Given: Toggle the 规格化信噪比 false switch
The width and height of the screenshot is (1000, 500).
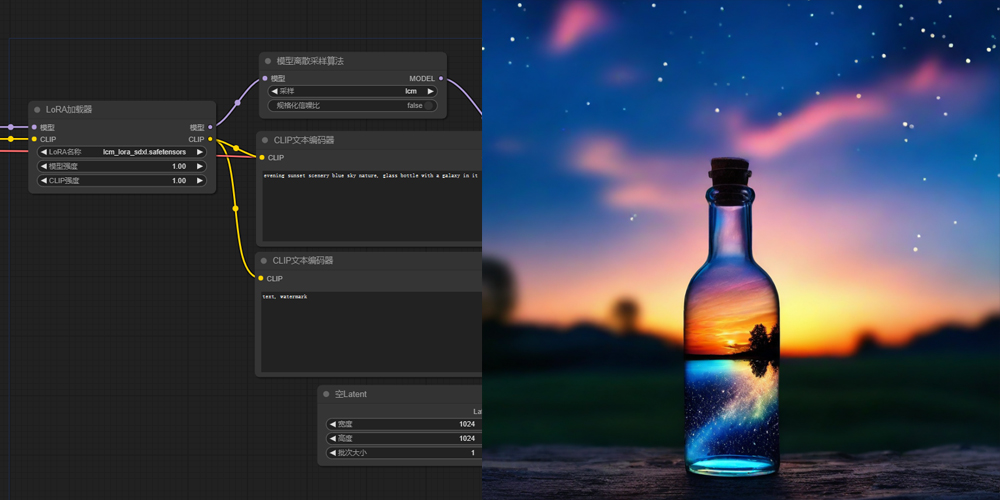Looking at the screenshot, I should (x=429, y=106).
